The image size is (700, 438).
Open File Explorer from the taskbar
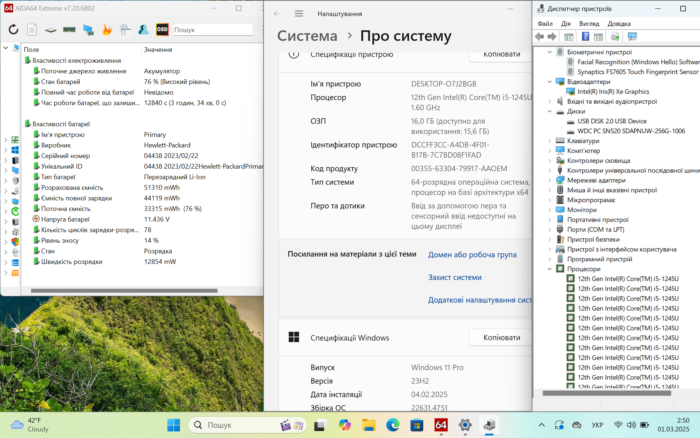368,425
